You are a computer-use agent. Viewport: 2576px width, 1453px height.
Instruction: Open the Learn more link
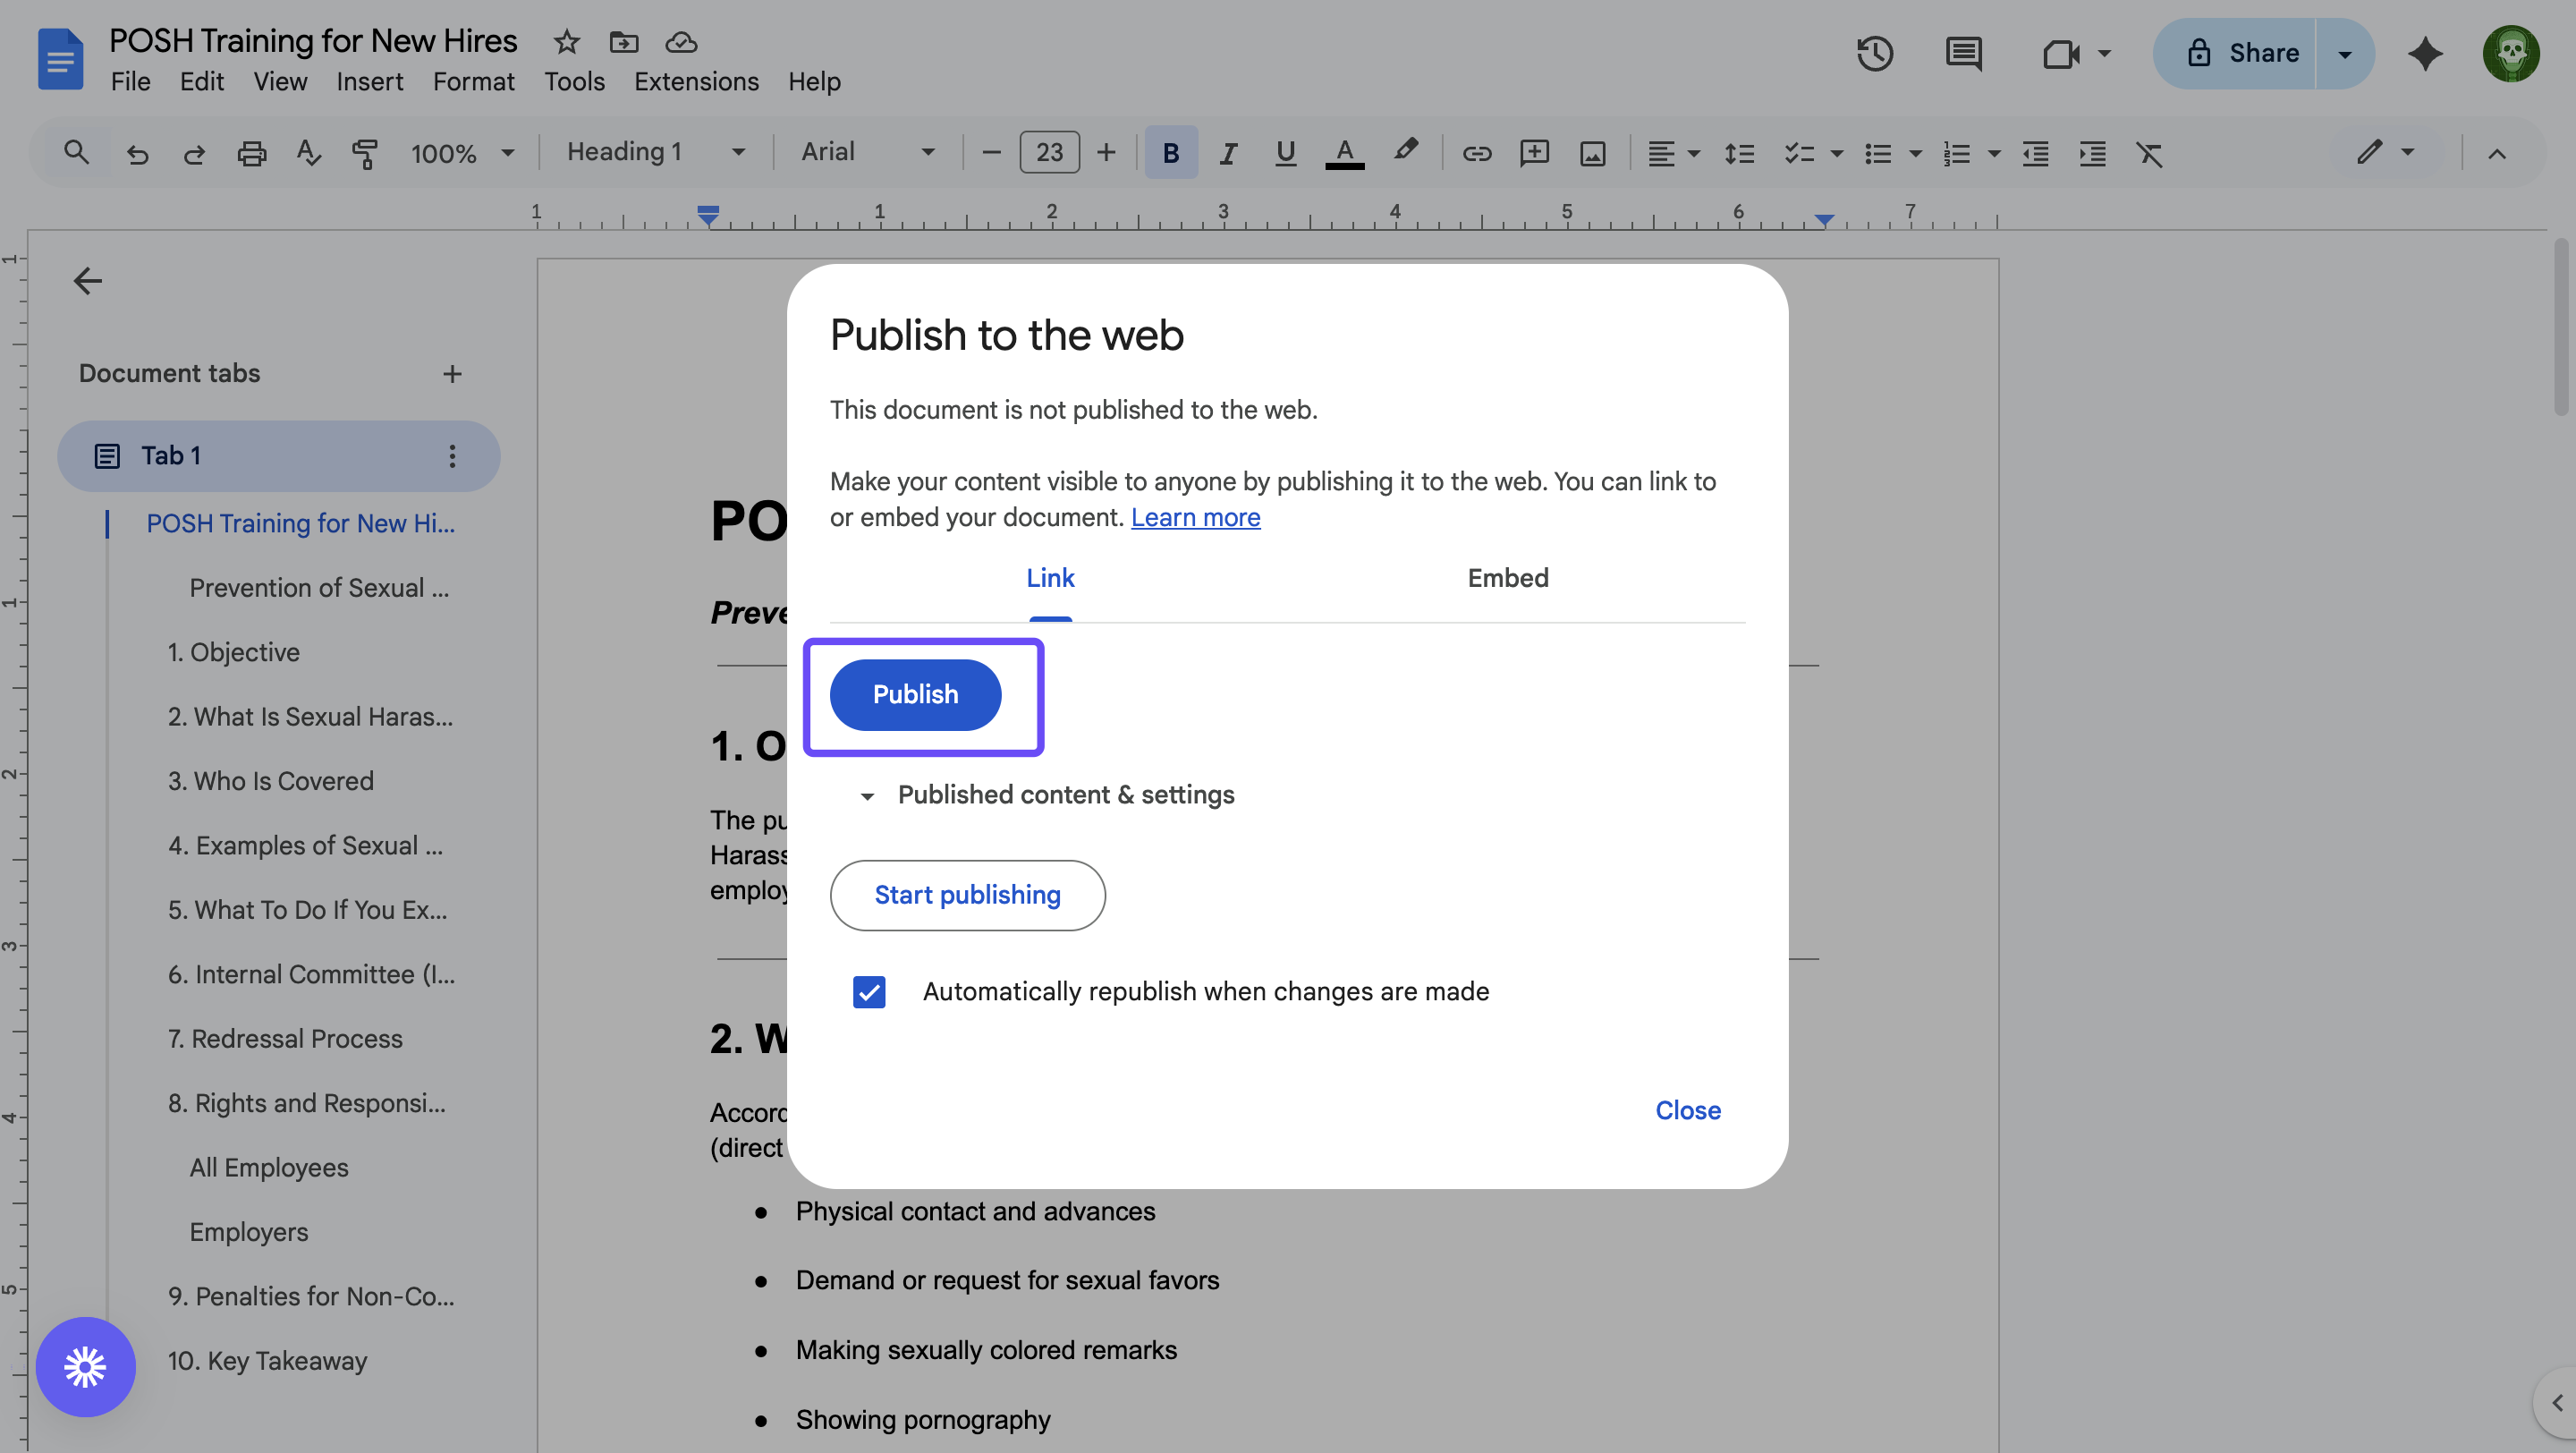[x=1195, y=518]
